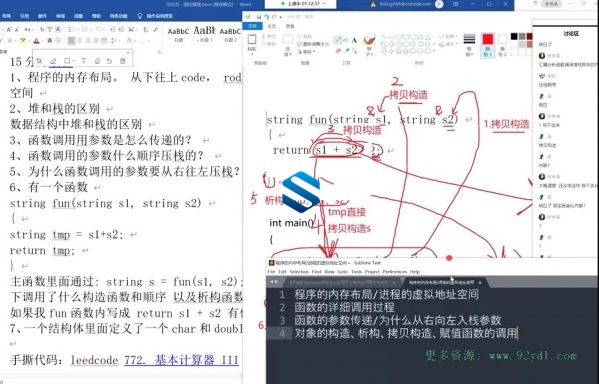Open Paint shape fill dropdown

pos(448,44)
